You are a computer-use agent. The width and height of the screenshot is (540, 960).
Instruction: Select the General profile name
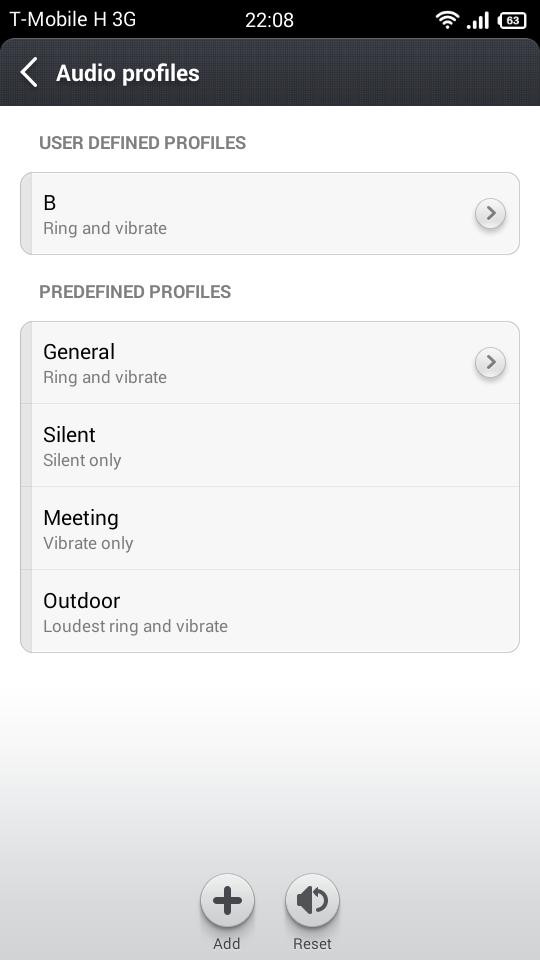pos(79,352)
